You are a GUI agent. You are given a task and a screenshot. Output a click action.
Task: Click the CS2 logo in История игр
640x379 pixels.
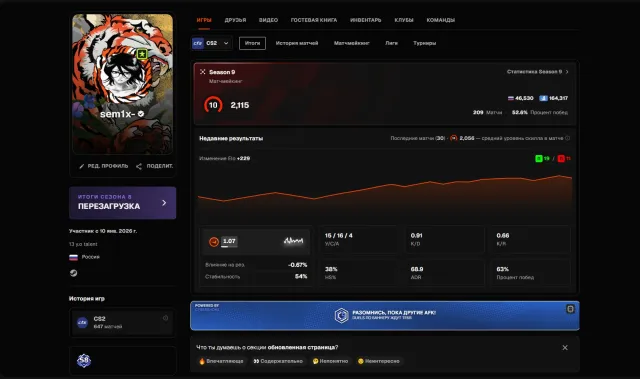tap(82, 322)
